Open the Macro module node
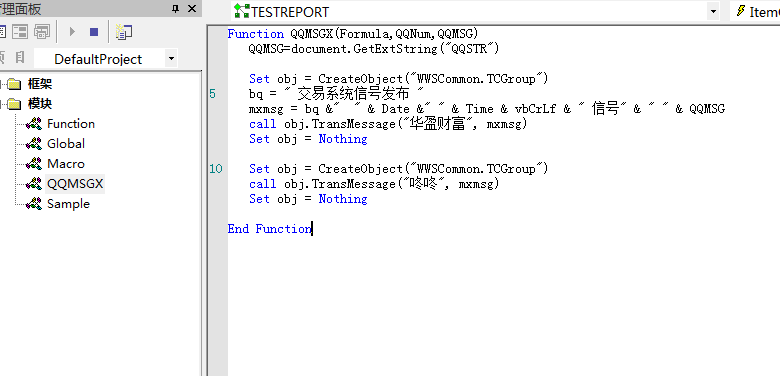Image resolution: width=780 pixels, height=376 pixels. [x=56, y=164]
